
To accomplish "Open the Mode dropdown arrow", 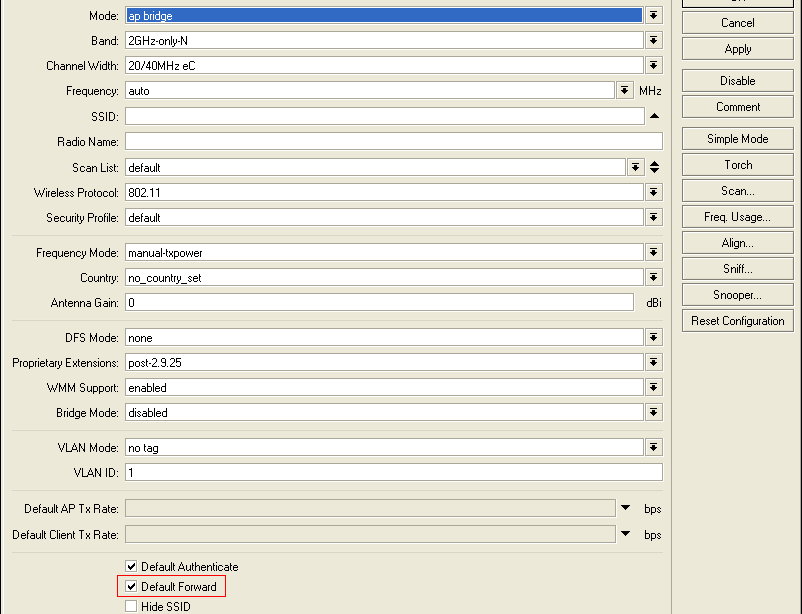I will 653,15.
